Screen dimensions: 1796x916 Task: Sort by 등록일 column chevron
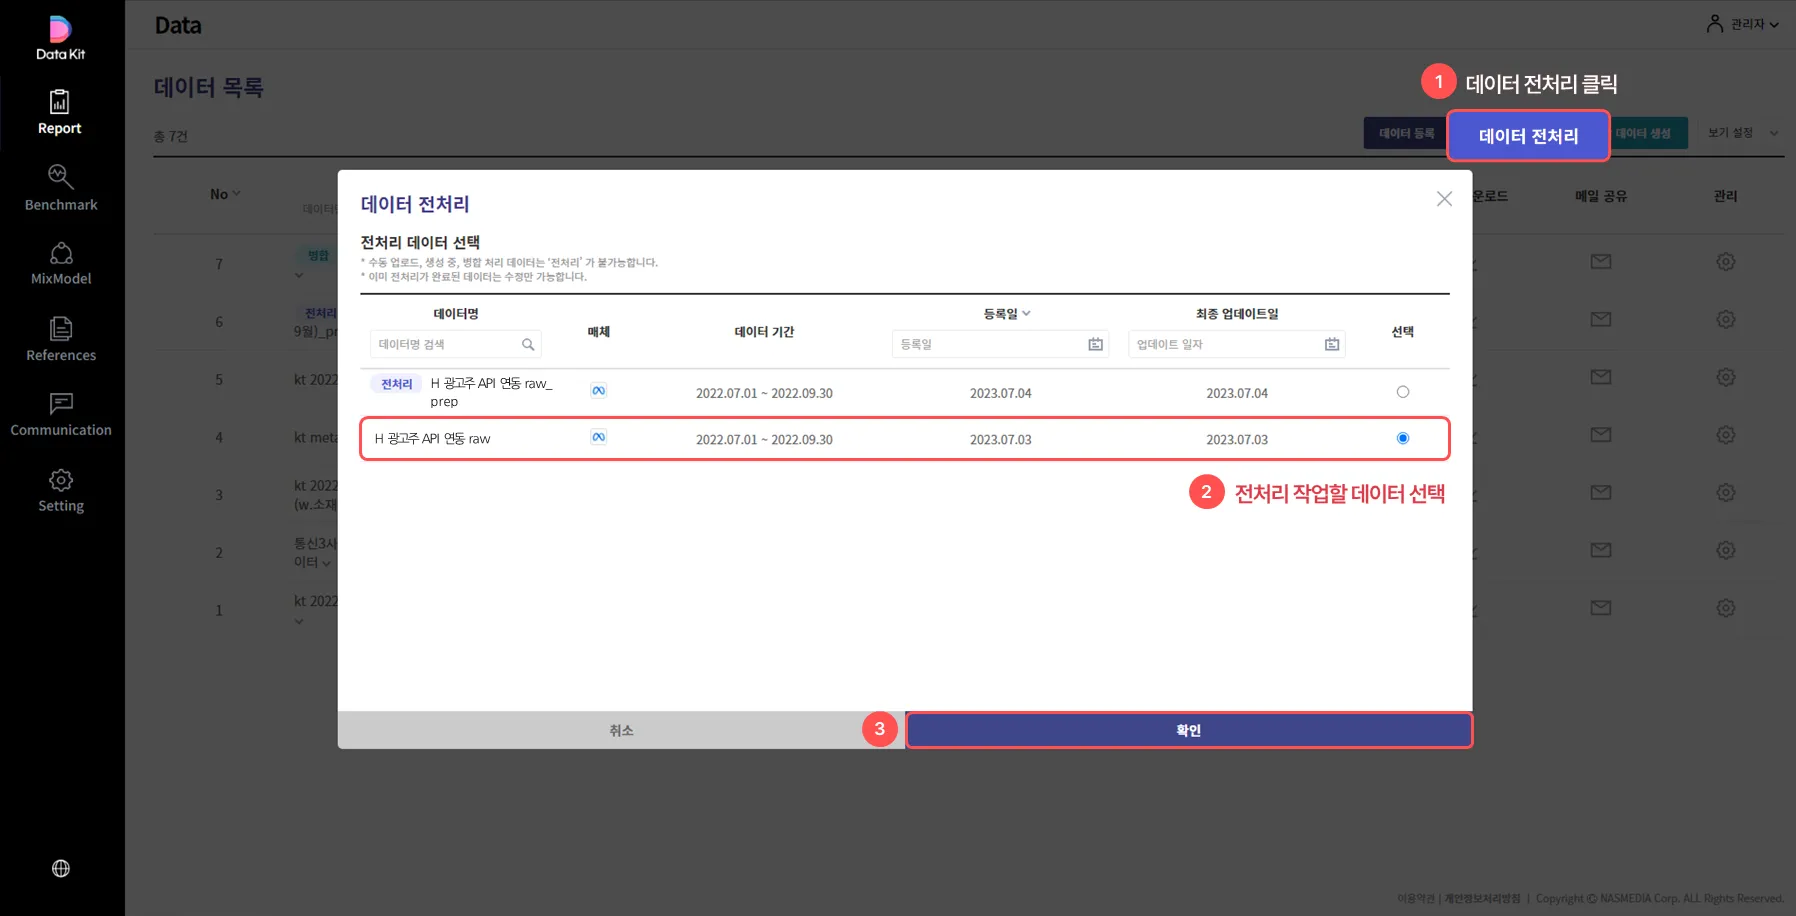coord(1026,313)
